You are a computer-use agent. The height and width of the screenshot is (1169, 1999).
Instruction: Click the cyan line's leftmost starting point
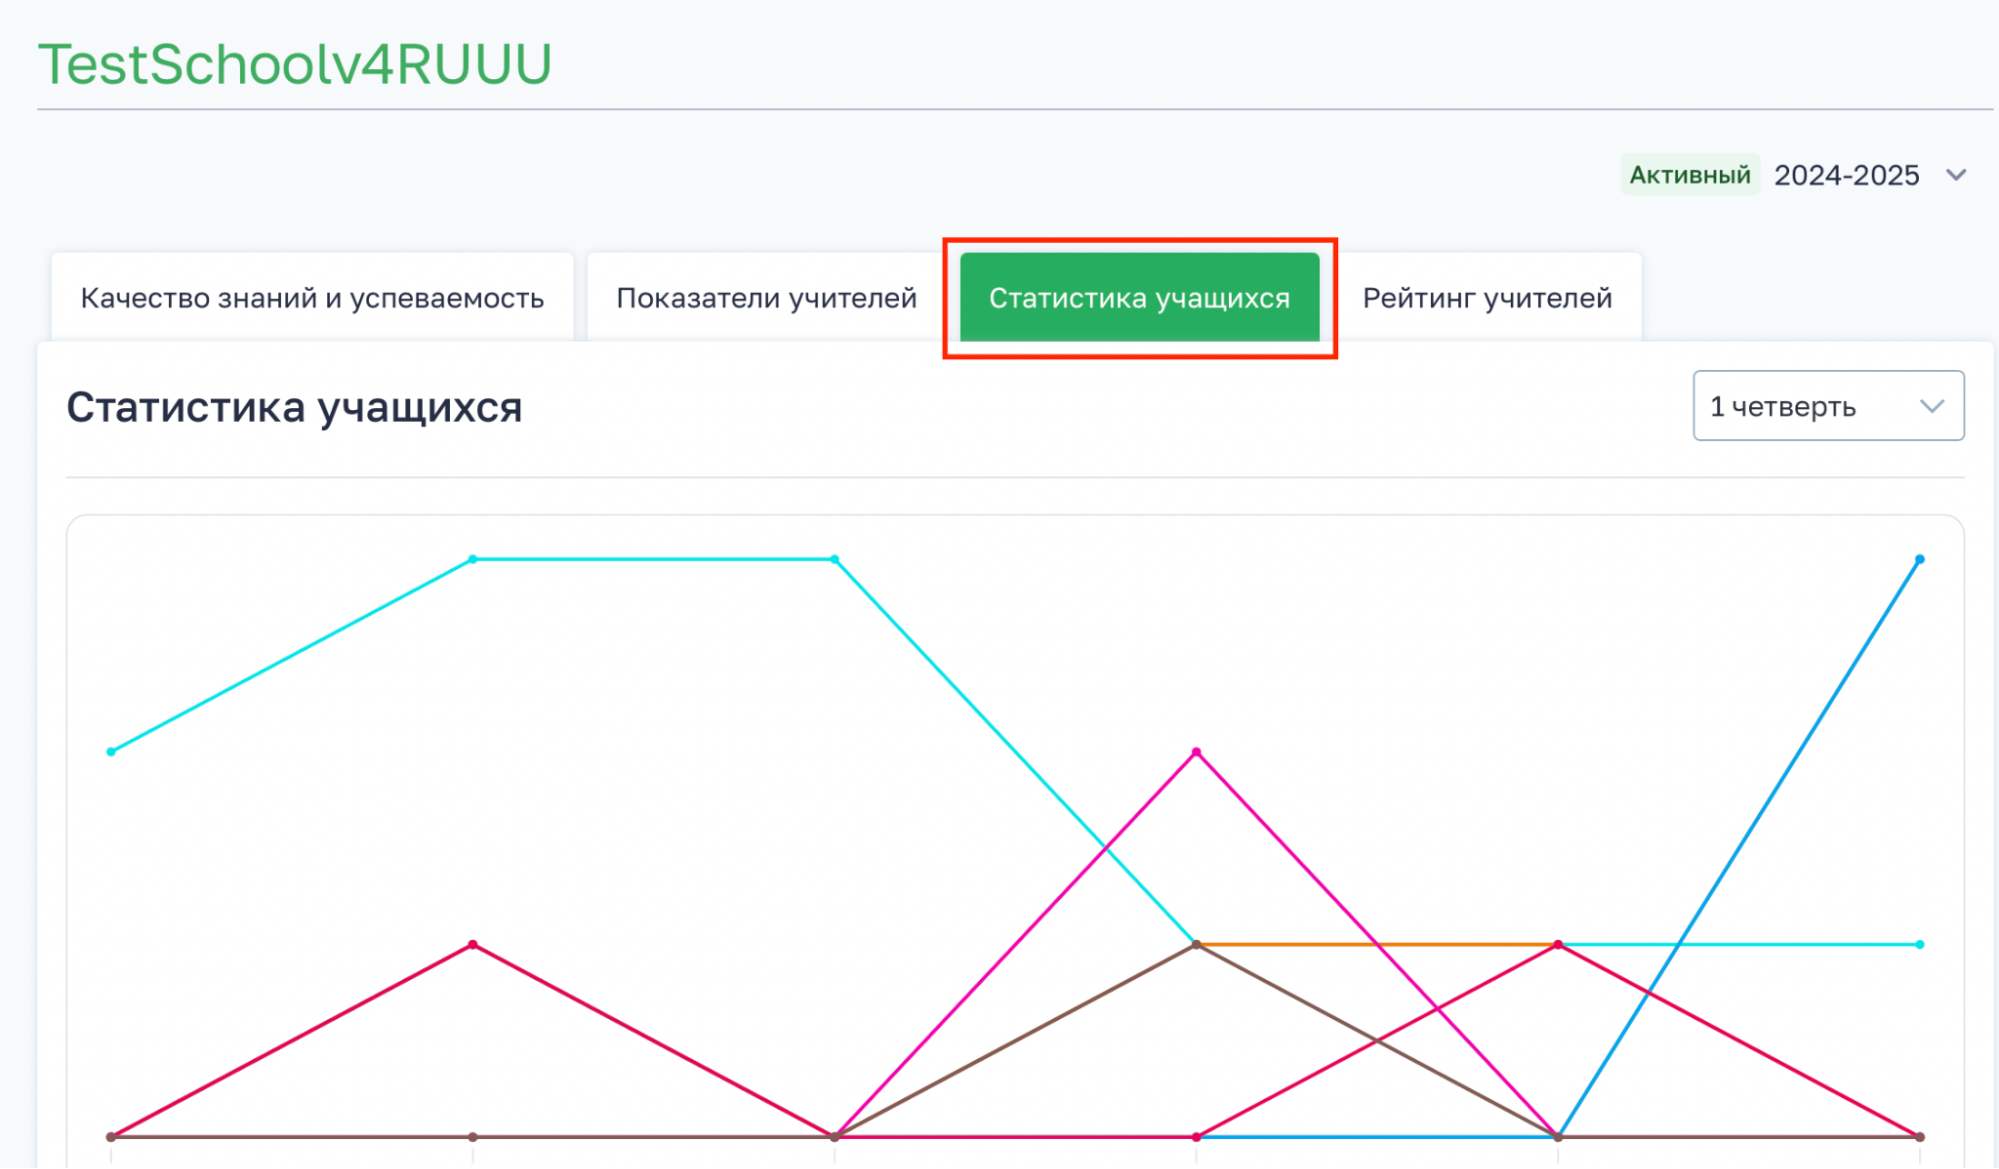pyautogui.click(x=111, y=752)
